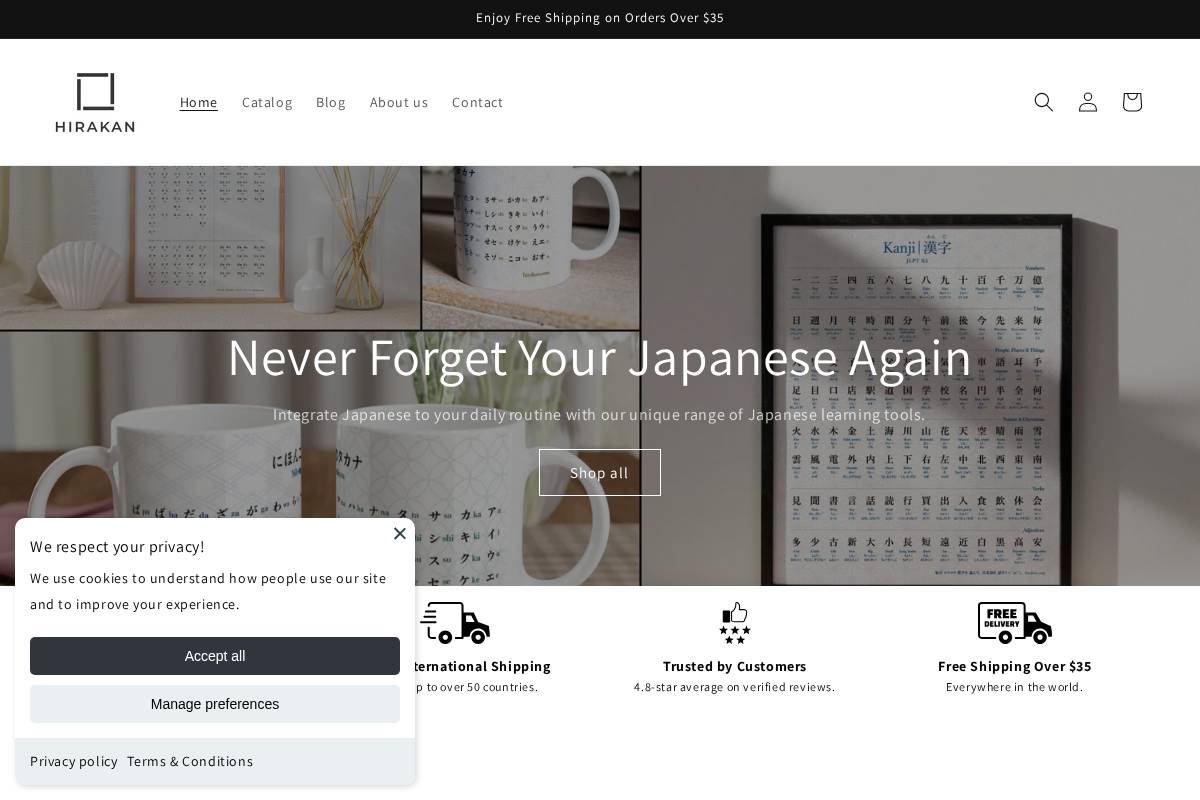Image resolution: width=1200 pixels, height=800 pixels.
Task: Open the Catalog menu item
Action: (x=267, y=102)
